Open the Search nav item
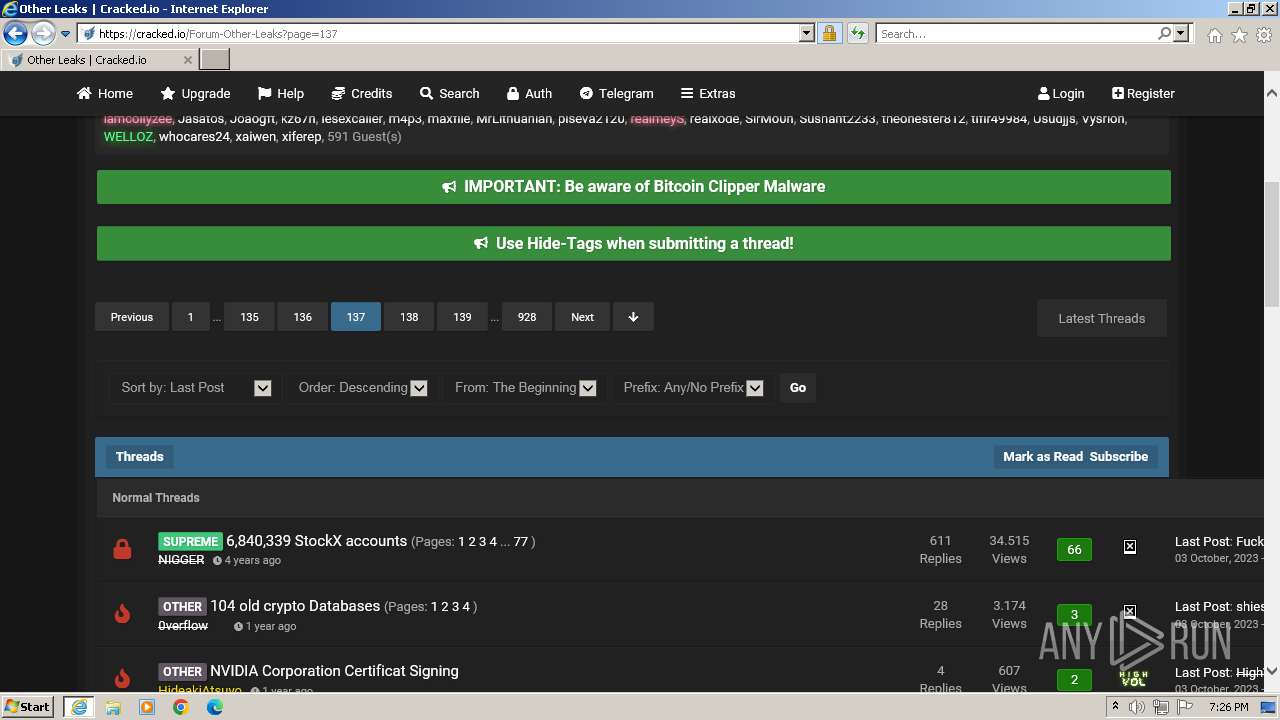This screenshot has width=1280, height=720. [449, 93]
